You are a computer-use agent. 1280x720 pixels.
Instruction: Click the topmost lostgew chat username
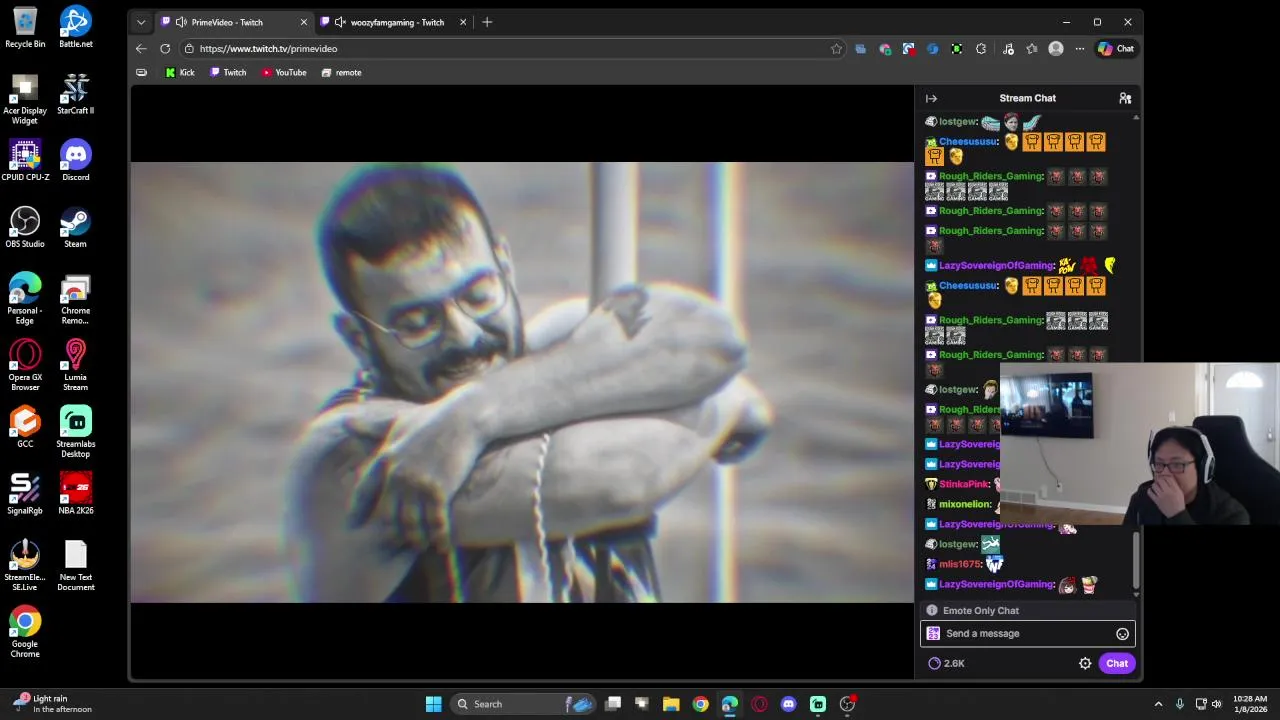pos(957,122)
